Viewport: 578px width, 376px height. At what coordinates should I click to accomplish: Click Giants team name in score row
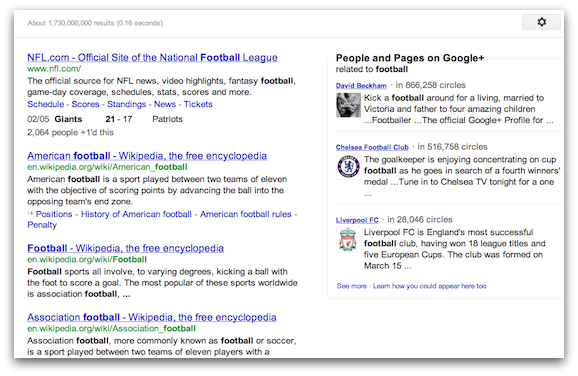(x=68, y=119)
